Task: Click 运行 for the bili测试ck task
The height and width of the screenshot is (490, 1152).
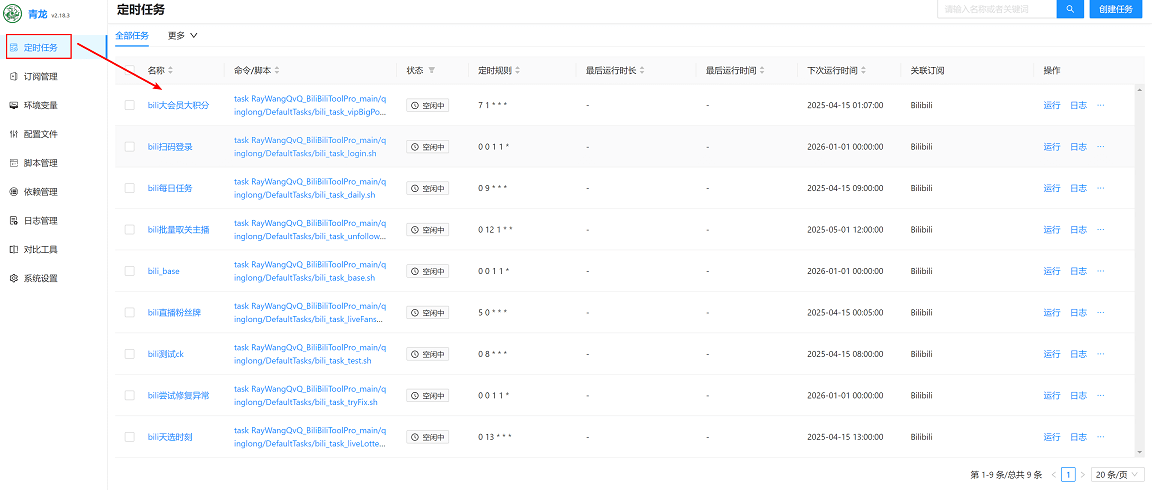Action: (1051, 354)
